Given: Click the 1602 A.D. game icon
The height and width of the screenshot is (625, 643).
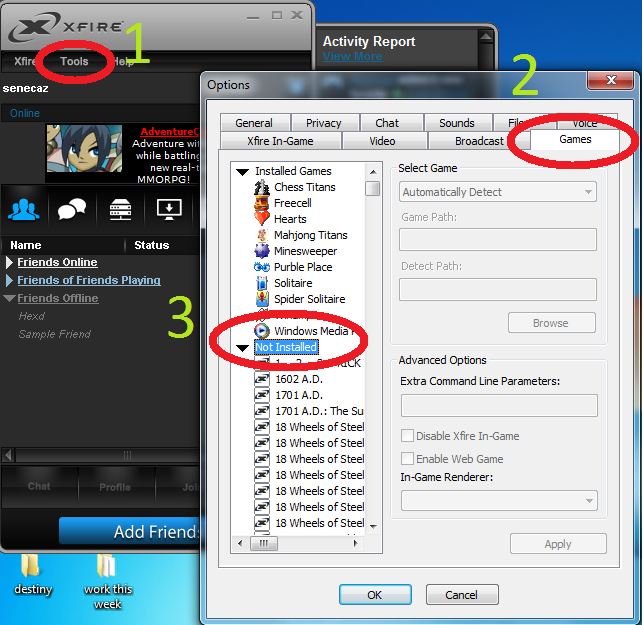Looking at the screenshot, I should (x=262, y=379).
